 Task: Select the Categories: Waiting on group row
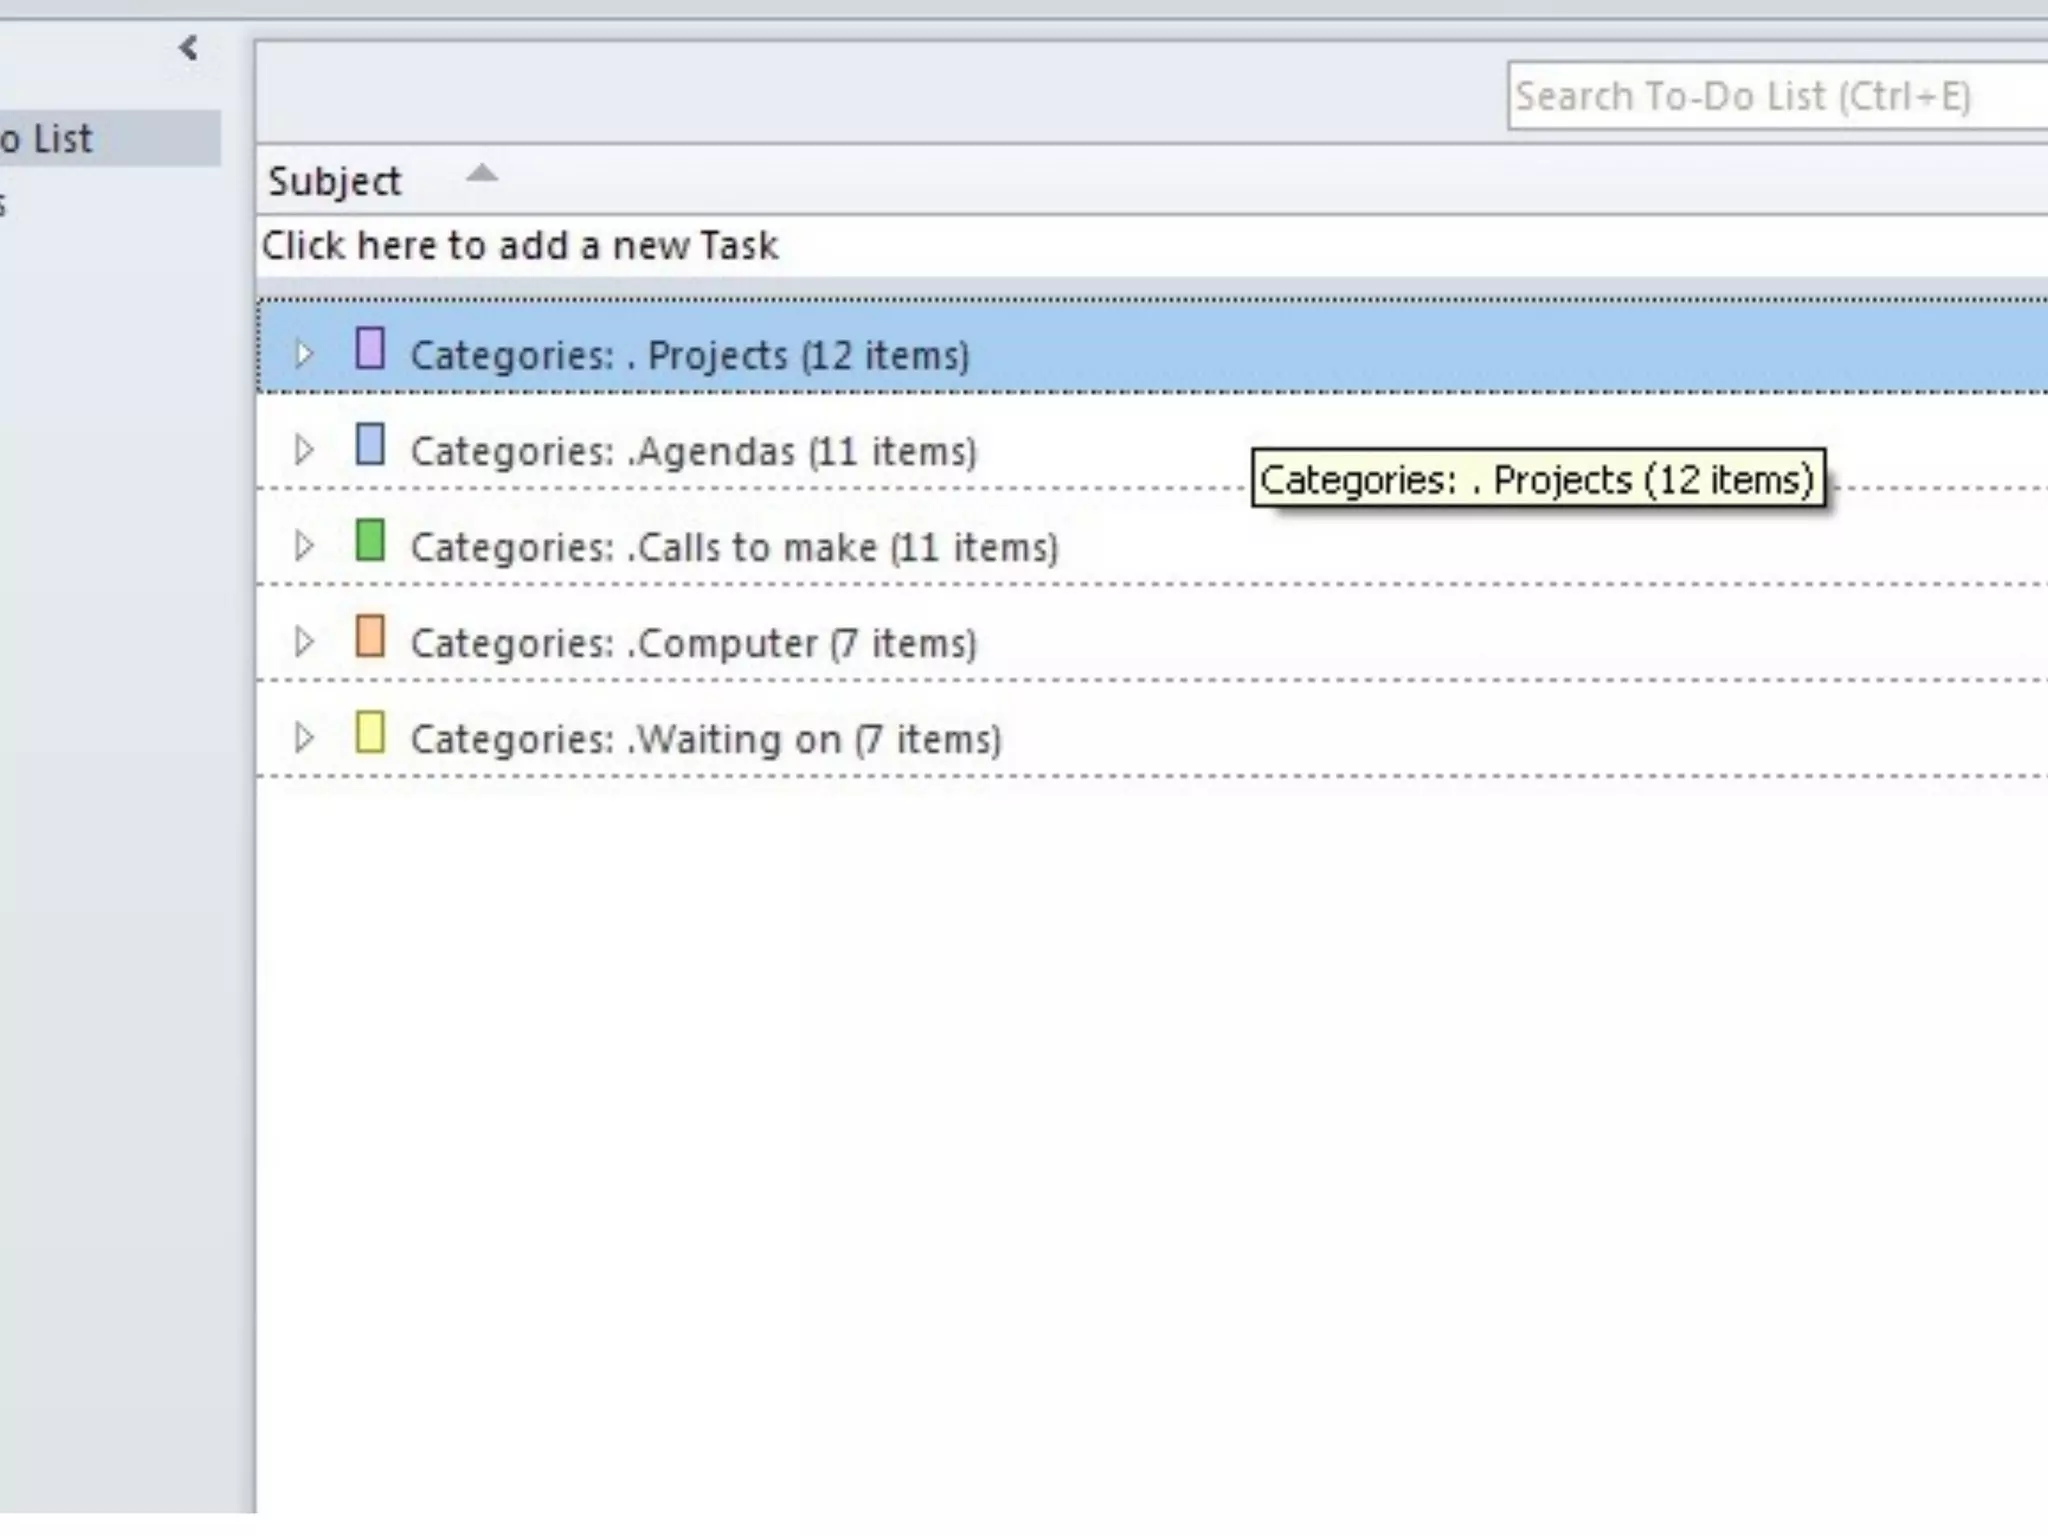tap(705, 740)
